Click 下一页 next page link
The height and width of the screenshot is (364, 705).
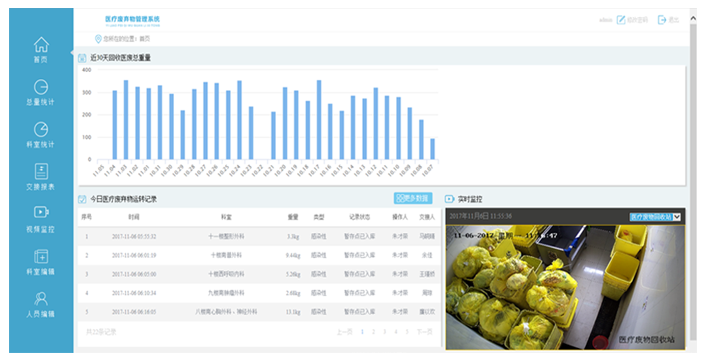(424, 332)
